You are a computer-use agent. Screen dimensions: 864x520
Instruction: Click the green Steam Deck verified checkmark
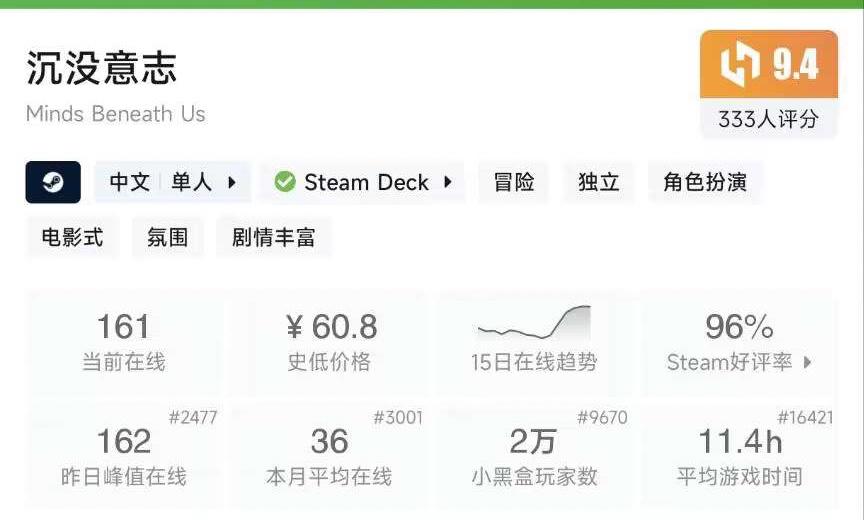tap(285, 182)
